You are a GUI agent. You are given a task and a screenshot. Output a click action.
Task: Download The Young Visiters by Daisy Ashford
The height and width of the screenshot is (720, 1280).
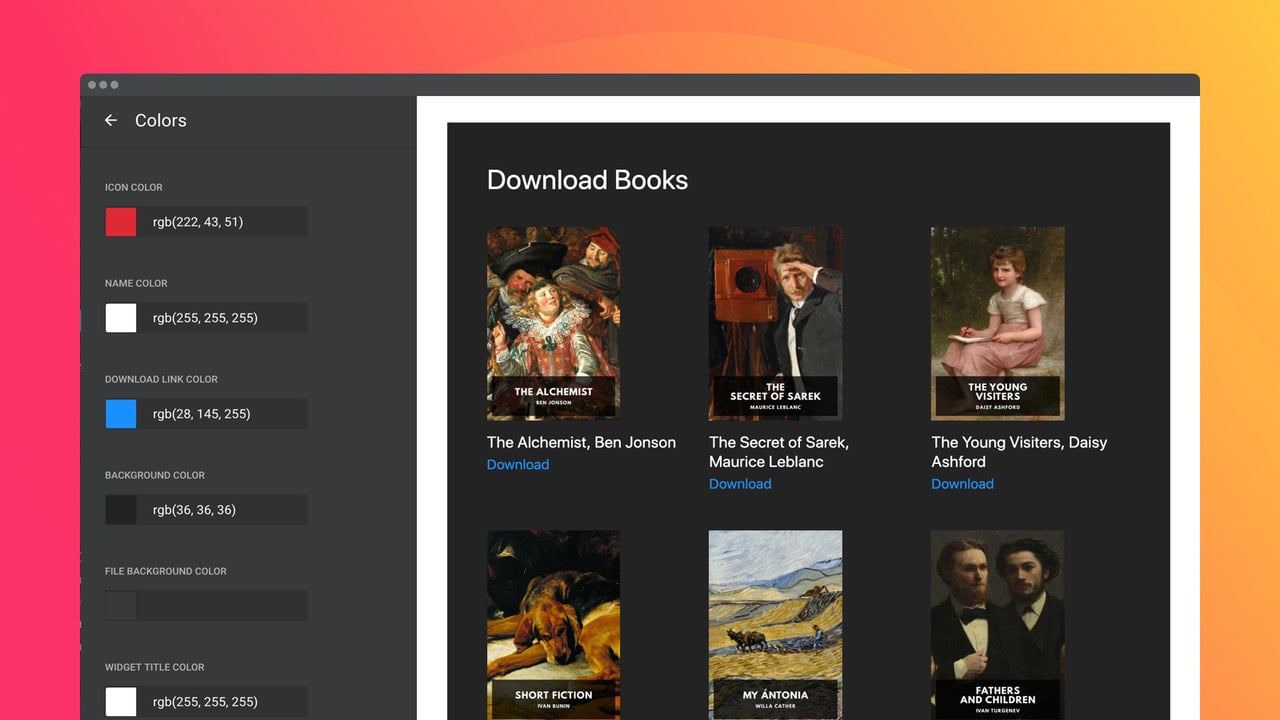pos(962,484)
